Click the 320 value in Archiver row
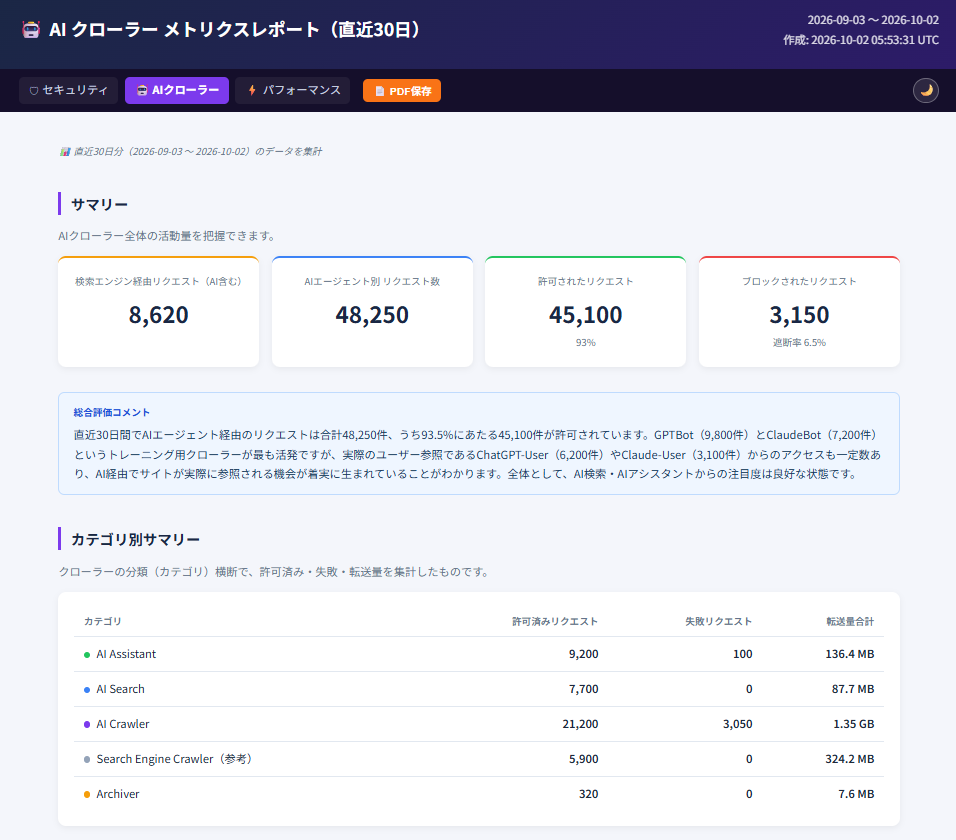 [x=588, y=794]
